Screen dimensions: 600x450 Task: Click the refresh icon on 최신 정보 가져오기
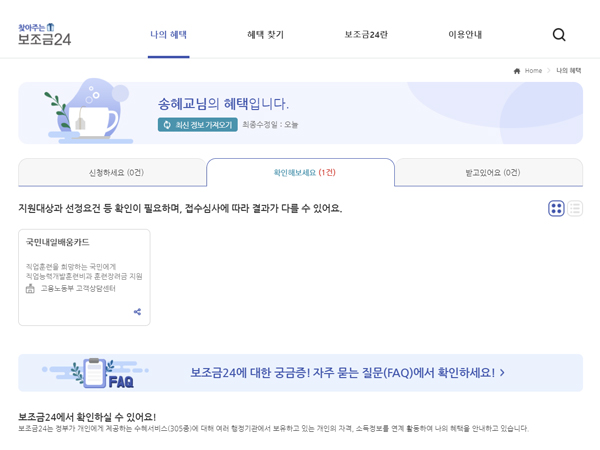pos(167,125)
